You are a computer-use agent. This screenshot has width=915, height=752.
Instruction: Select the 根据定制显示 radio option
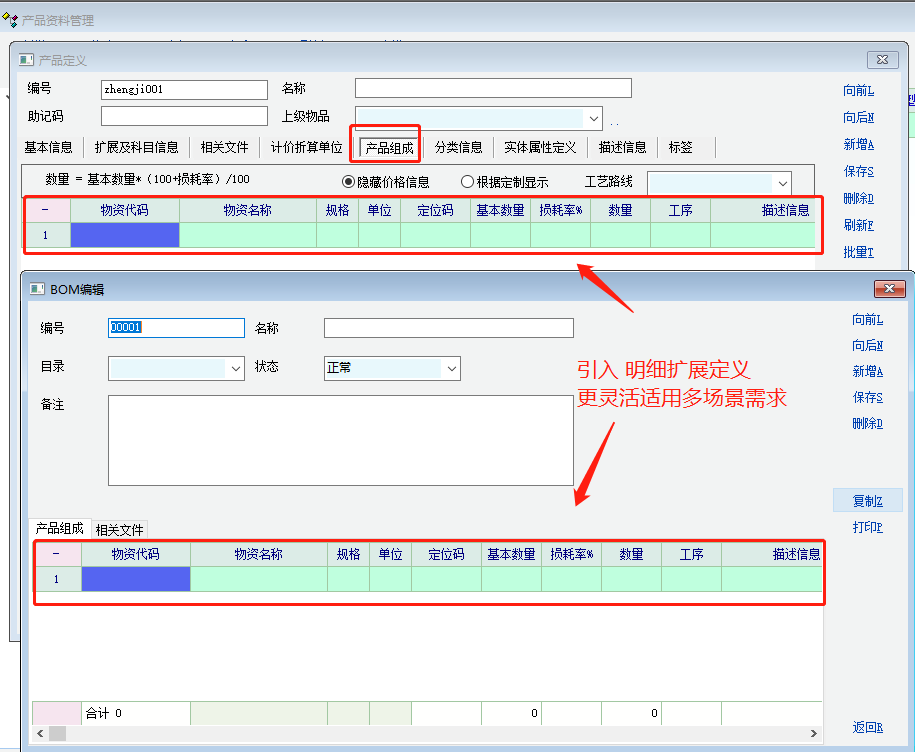click(x=467, y=182)
